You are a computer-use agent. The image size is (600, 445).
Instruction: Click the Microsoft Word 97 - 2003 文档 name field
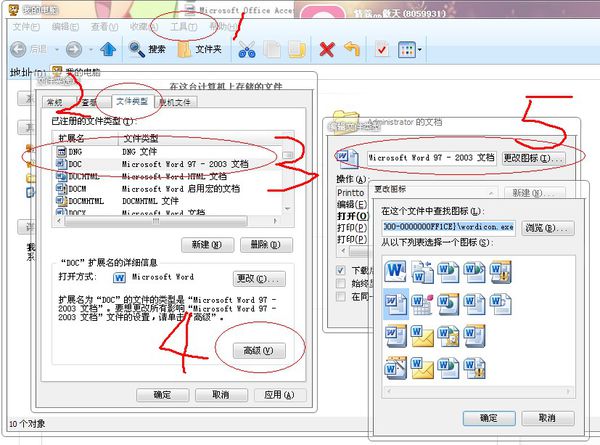click(432, 158)
